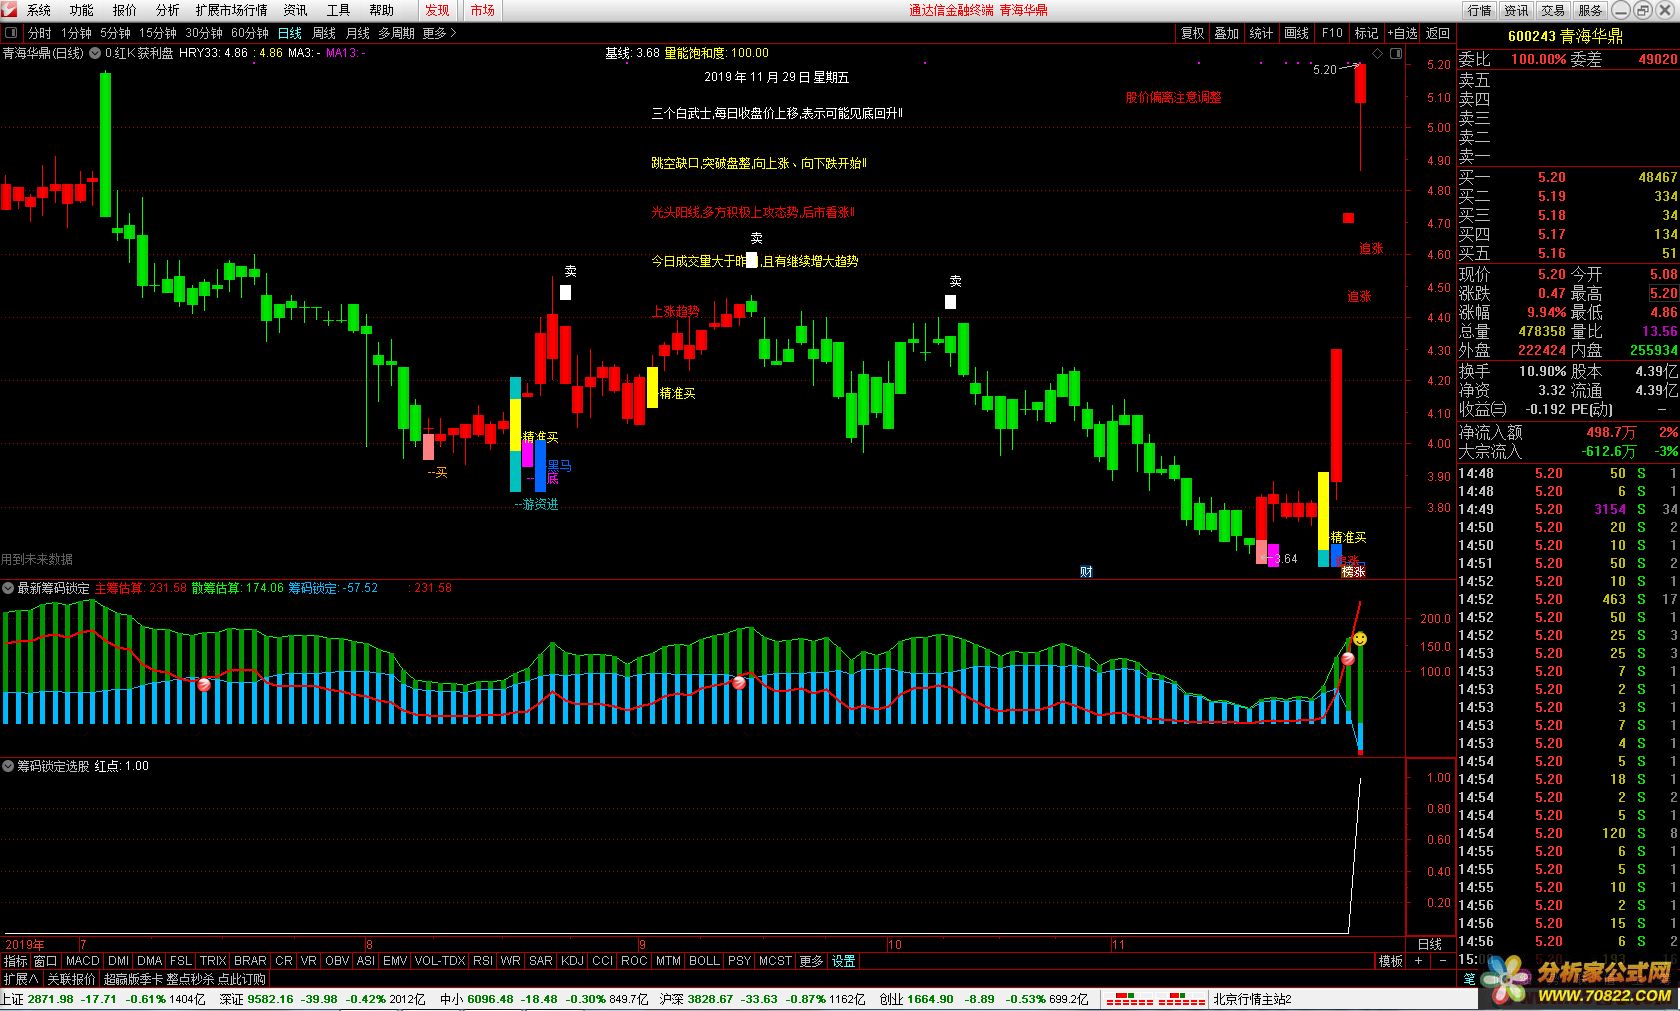Open the 关联报价 tab
The image size is (1680, 1011).
(x=71, y=979)
